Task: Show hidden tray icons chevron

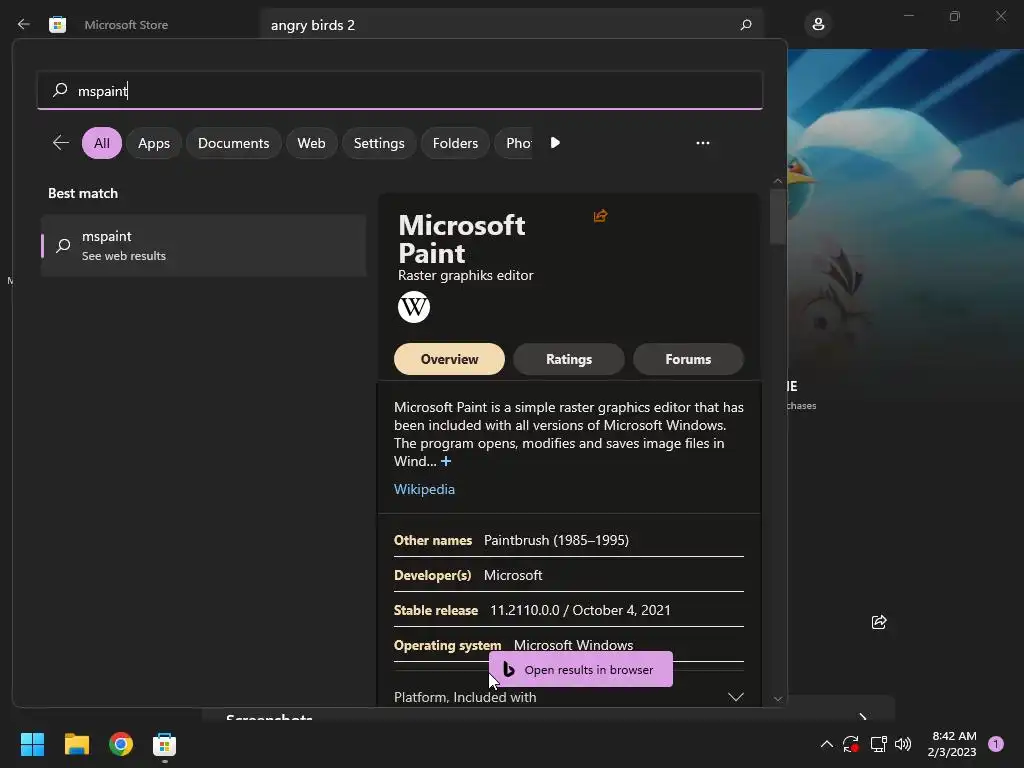Action: pyautogui.click(x=826, y=744)
